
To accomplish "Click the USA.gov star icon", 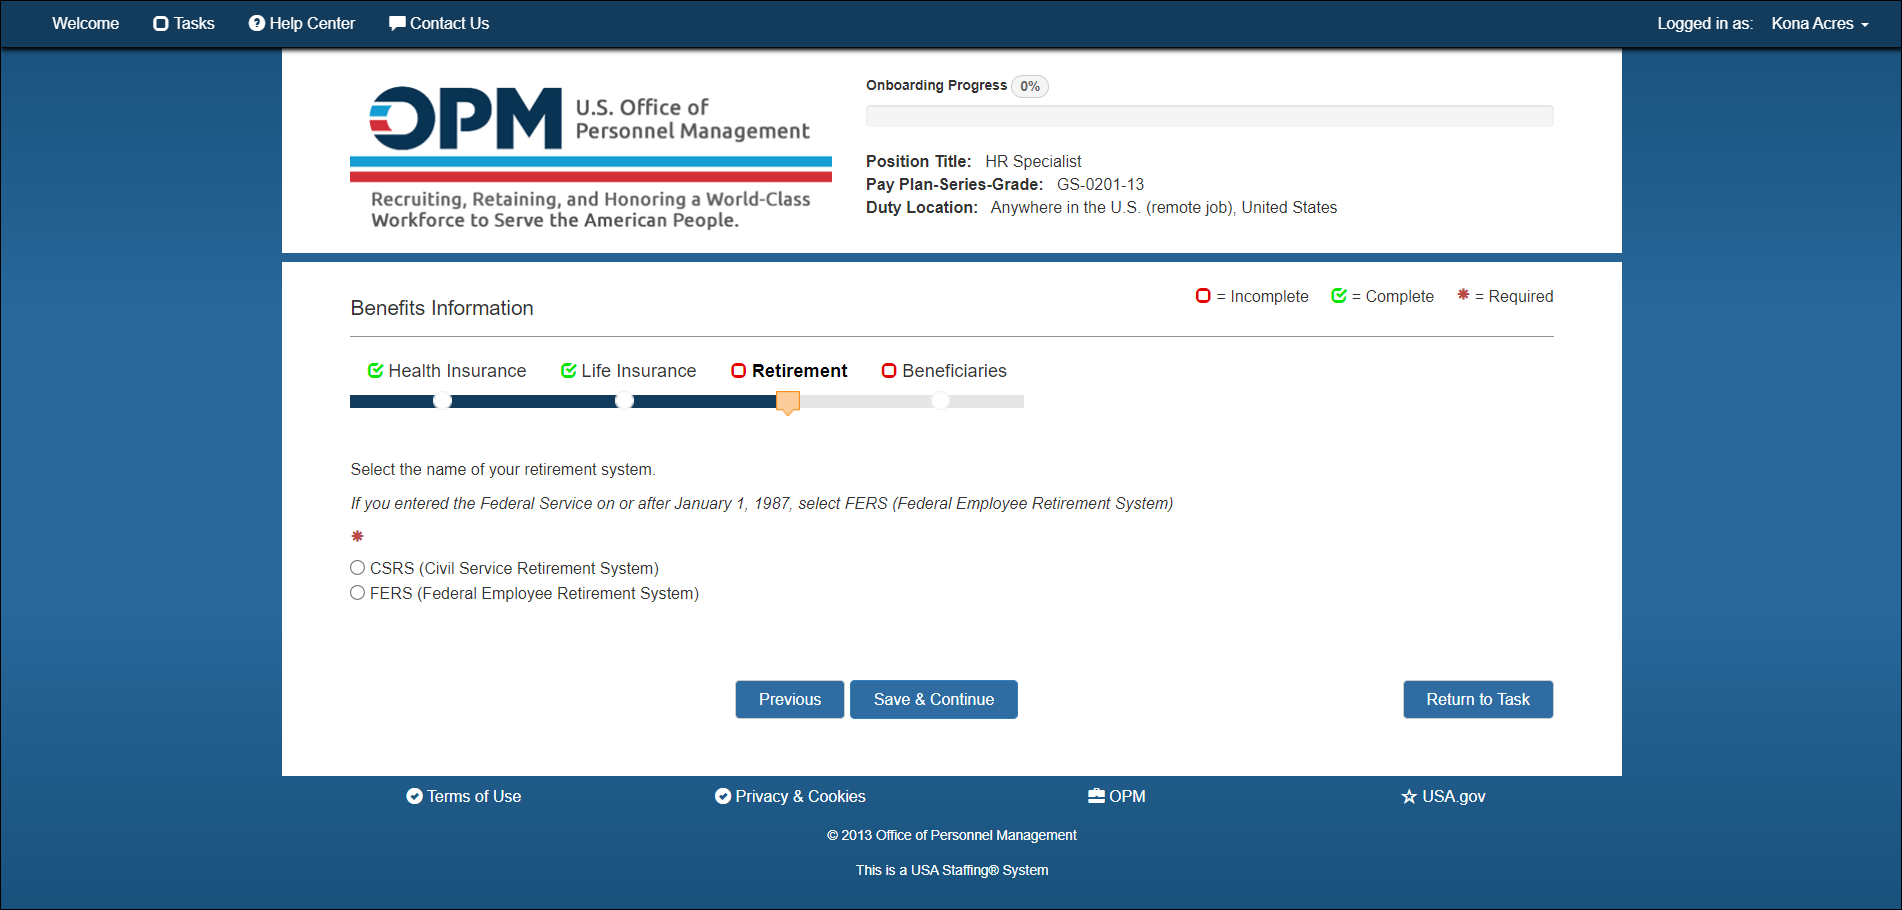I will point(1409,797).
